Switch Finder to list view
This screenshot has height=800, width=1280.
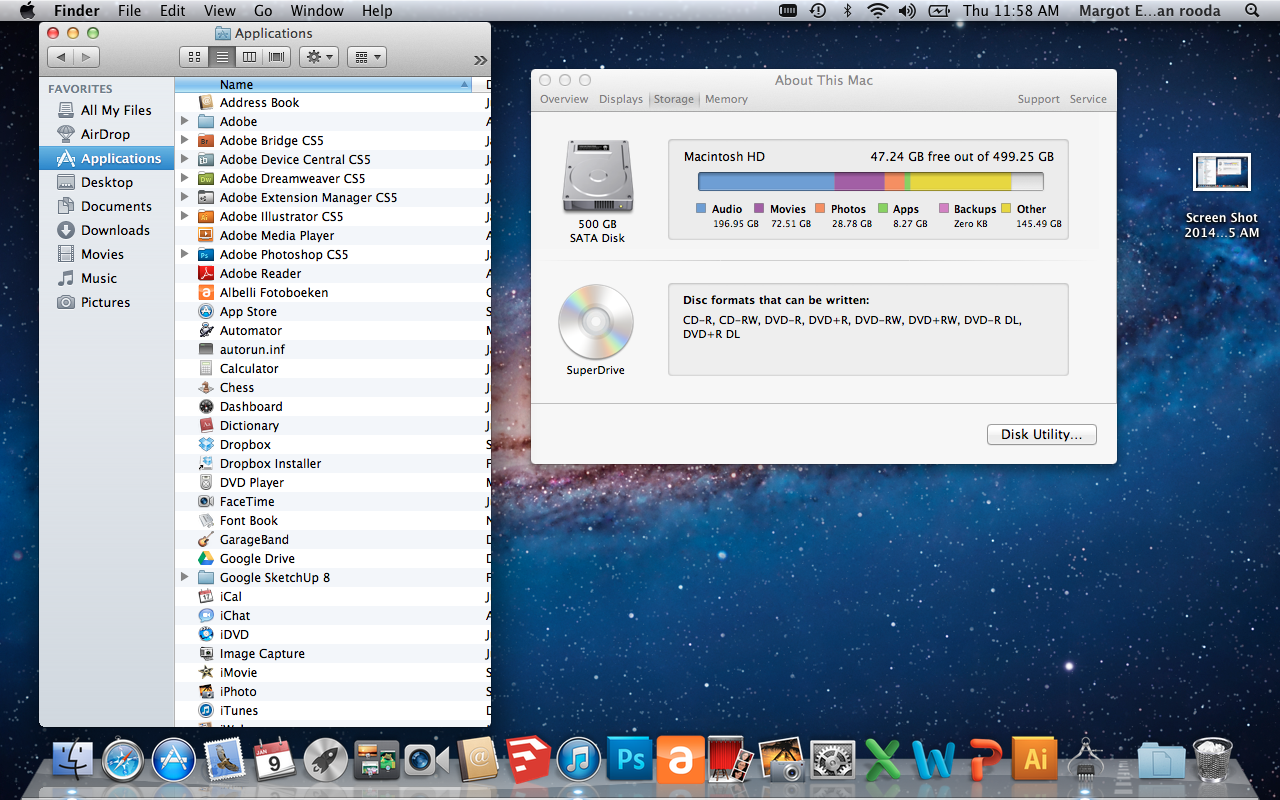pos(222,57)
